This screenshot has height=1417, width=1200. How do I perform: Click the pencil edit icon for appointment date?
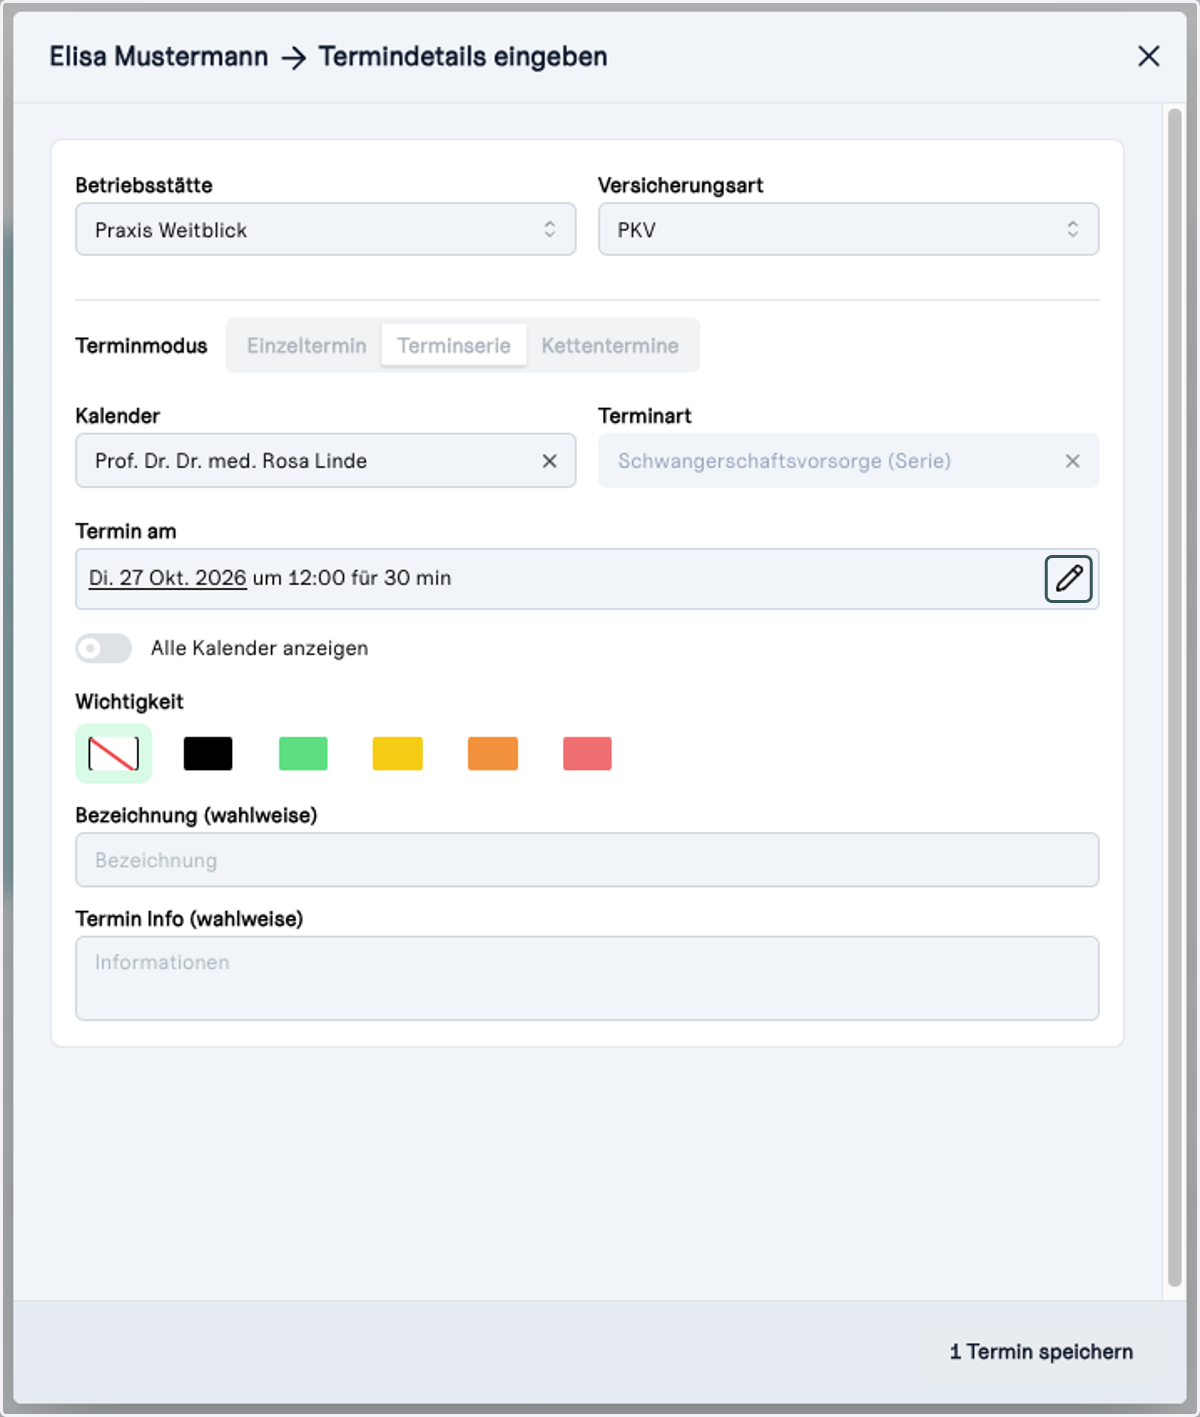(x=1068, y=579)
